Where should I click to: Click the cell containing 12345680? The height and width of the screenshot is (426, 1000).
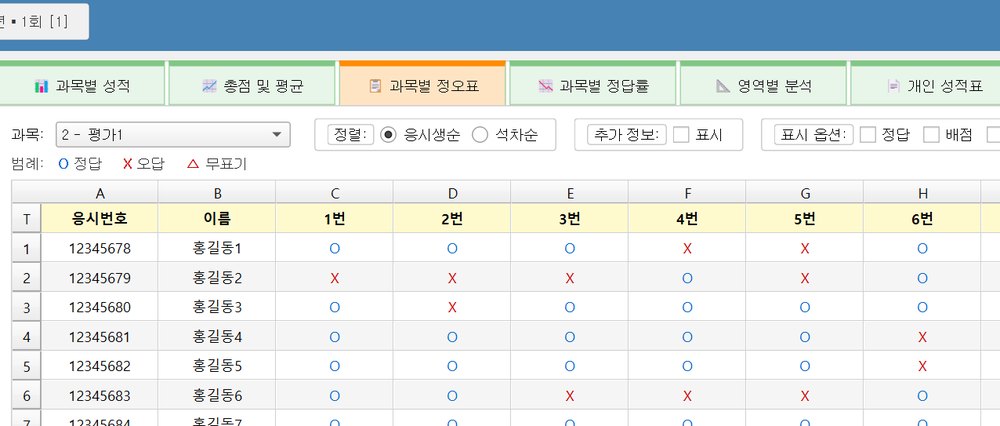(x=99, y=307)
